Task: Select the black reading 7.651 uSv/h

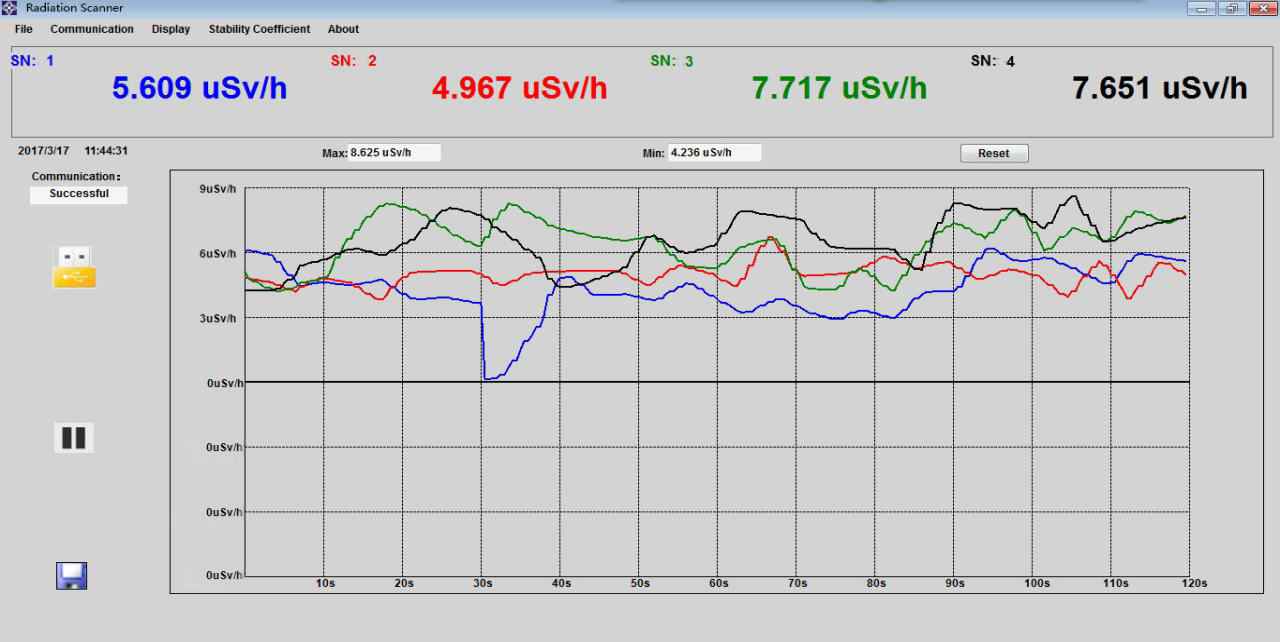Action: click(x=1160, y=88)
